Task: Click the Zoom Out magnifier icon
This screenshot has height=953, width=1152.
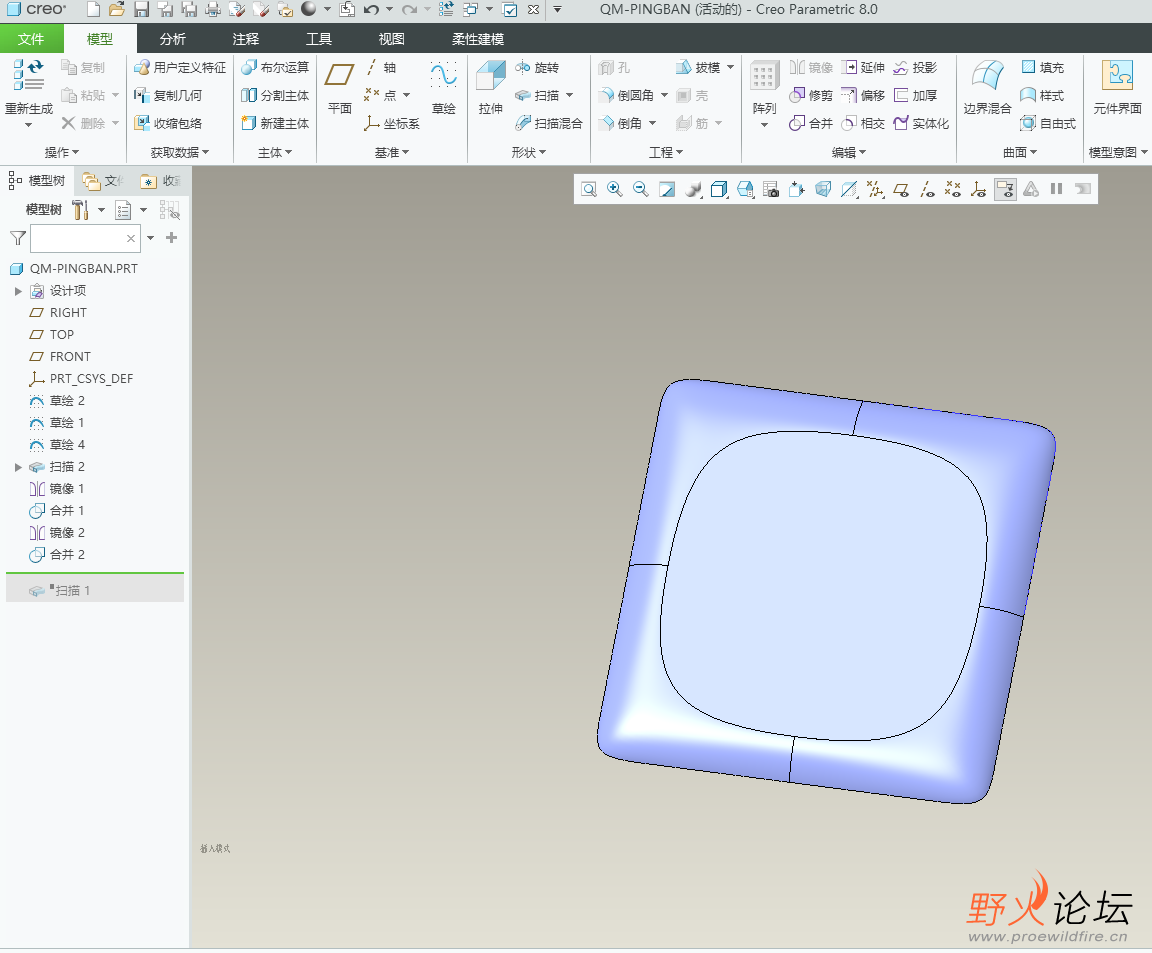Action: pyautogui.click(x=641, y=190)
